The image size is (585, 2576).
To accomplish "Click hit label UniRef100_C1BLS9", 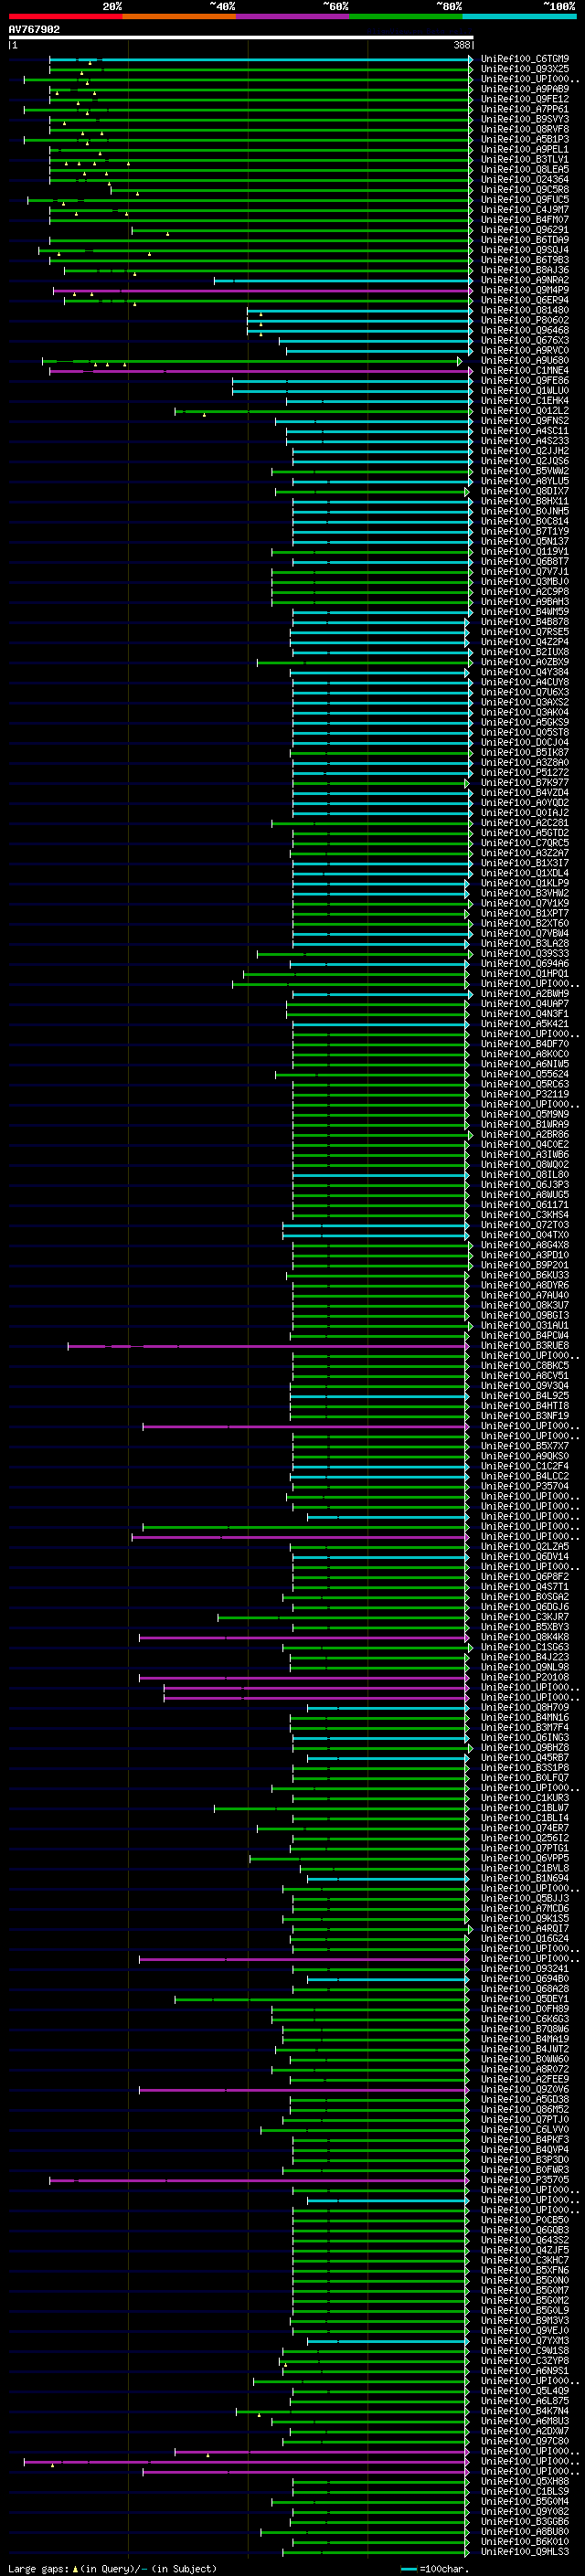I will [x=525, y=2491].
